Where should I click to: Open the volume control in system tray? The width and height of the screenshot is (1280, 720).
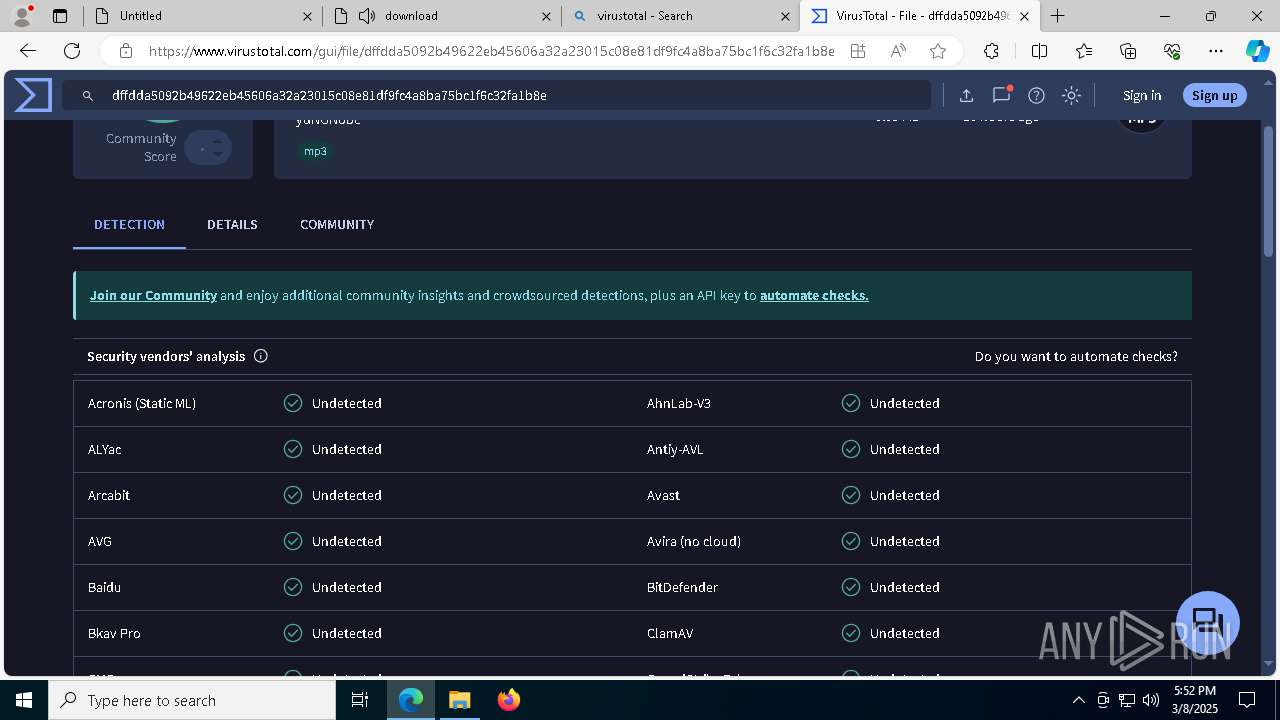[1151, 700]
